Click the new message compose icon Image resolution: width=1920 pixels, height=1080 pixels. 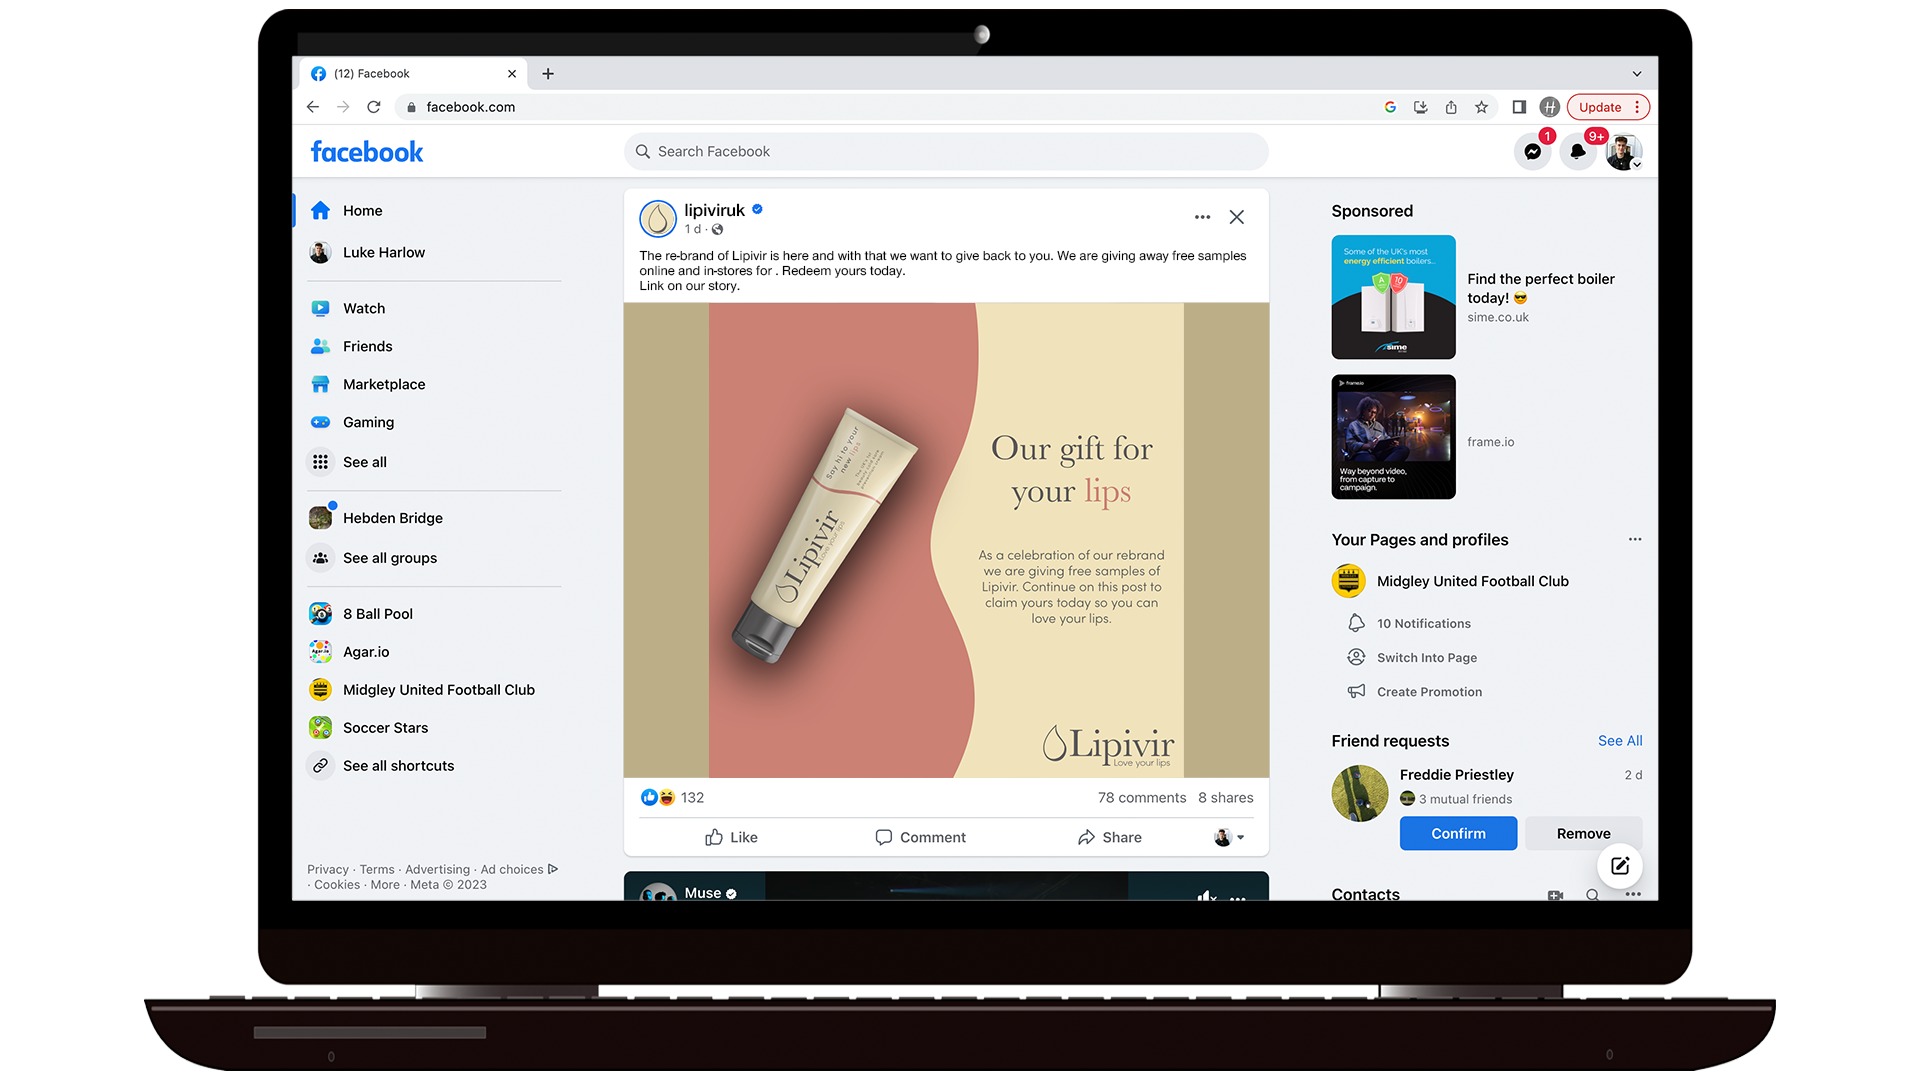1620,866
